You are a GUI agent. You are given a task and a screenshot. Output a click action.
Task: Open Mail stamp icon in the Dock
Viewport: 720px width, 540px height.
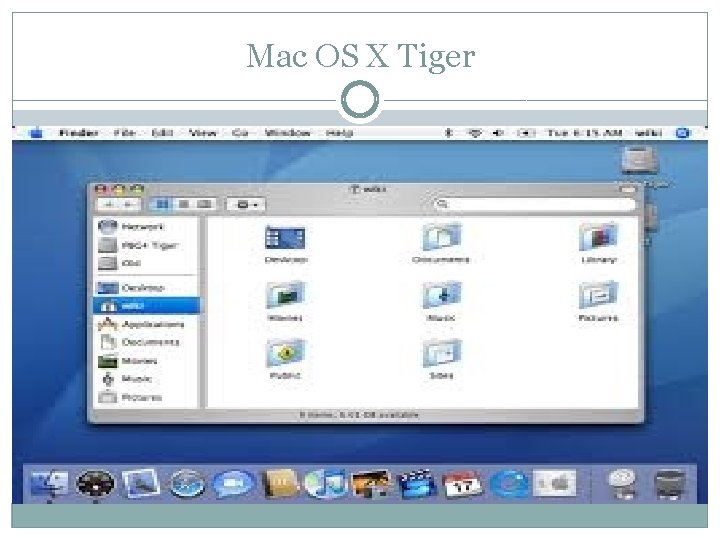click(141, 483)
